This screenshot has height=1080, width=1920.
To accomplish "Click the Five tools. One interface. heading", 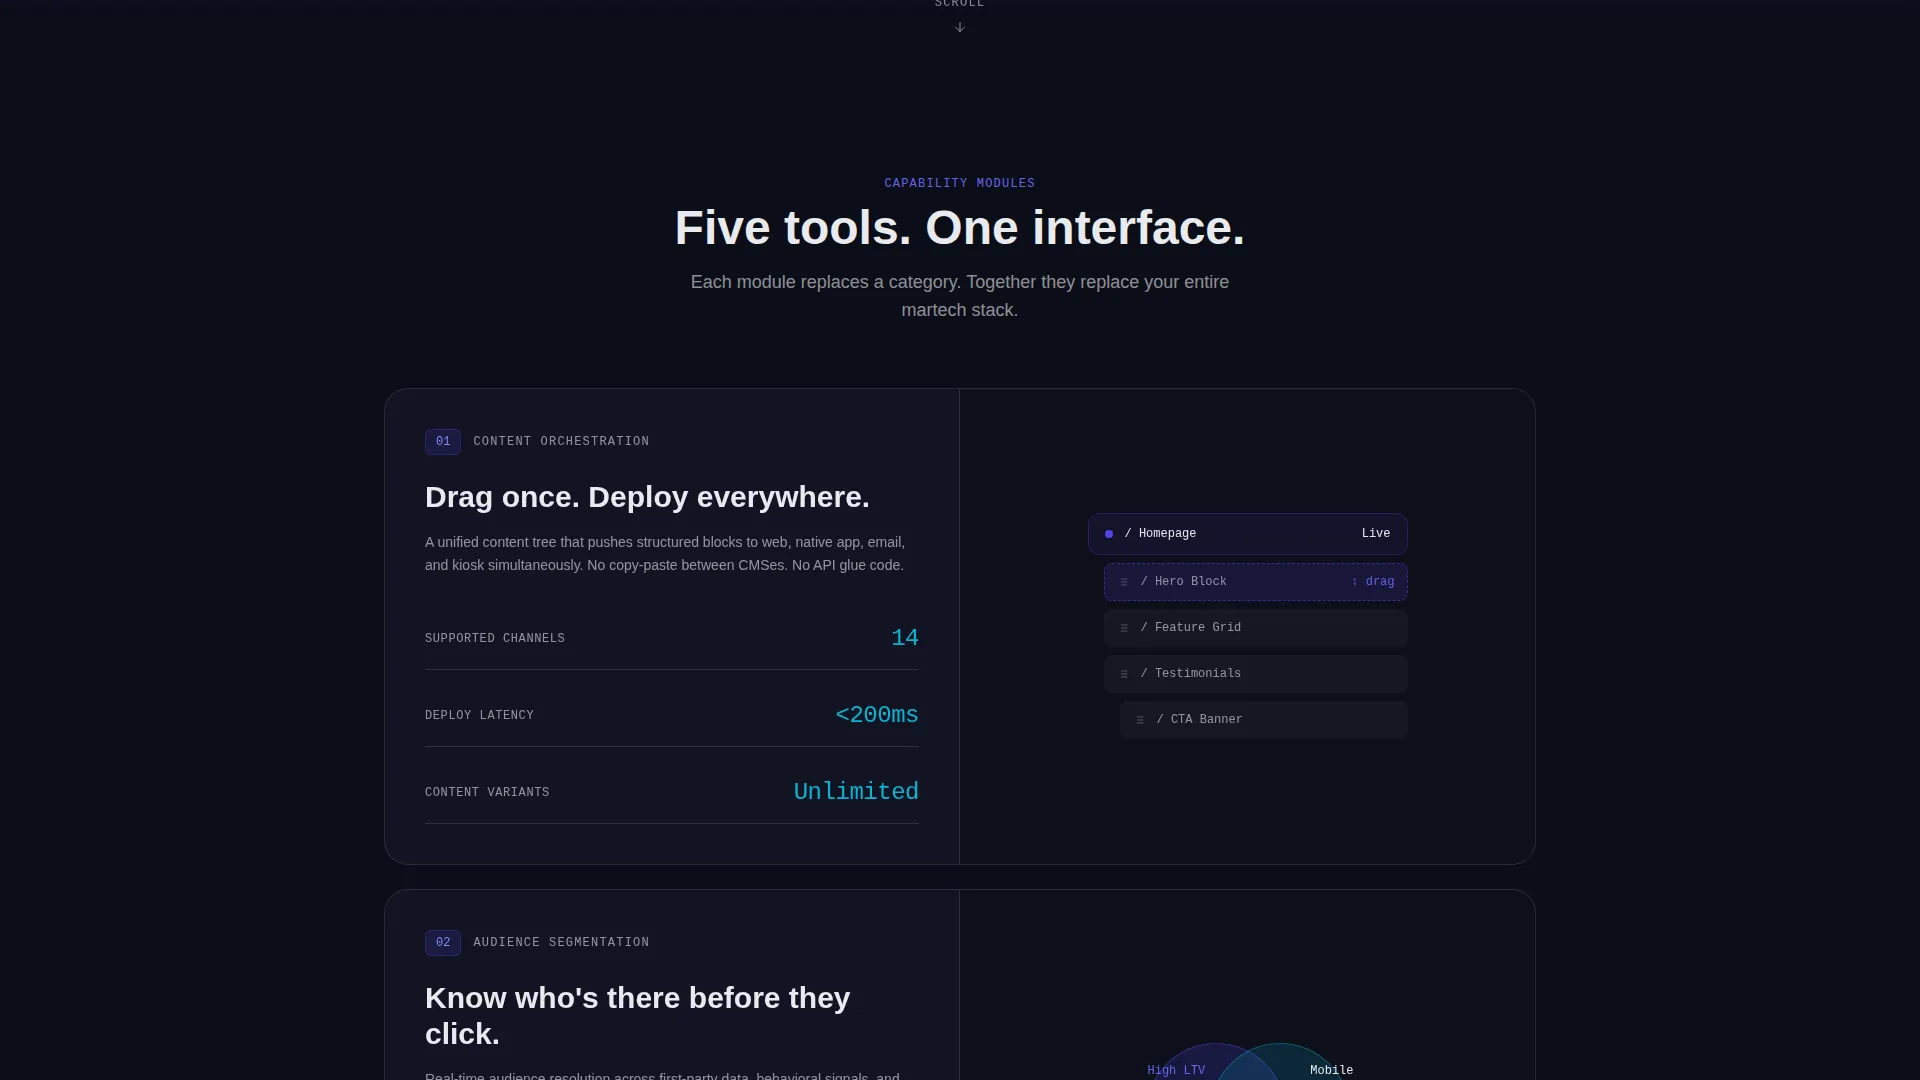I will tap(960, 228).
